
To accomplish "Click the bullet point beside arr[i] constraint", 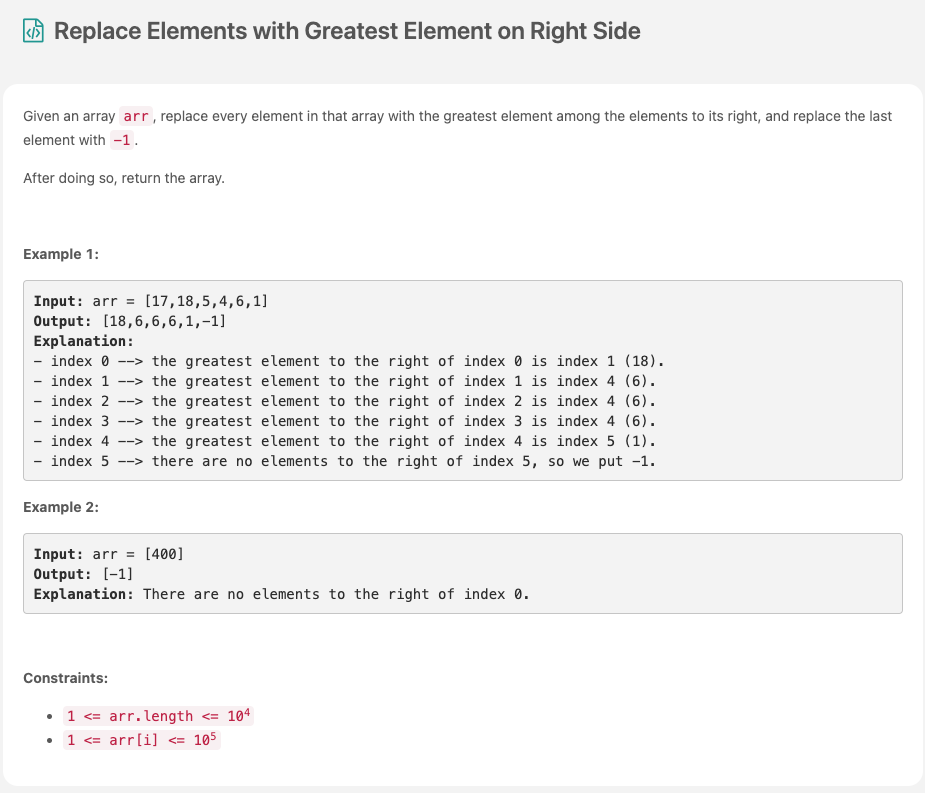I will tap(49, 740).
